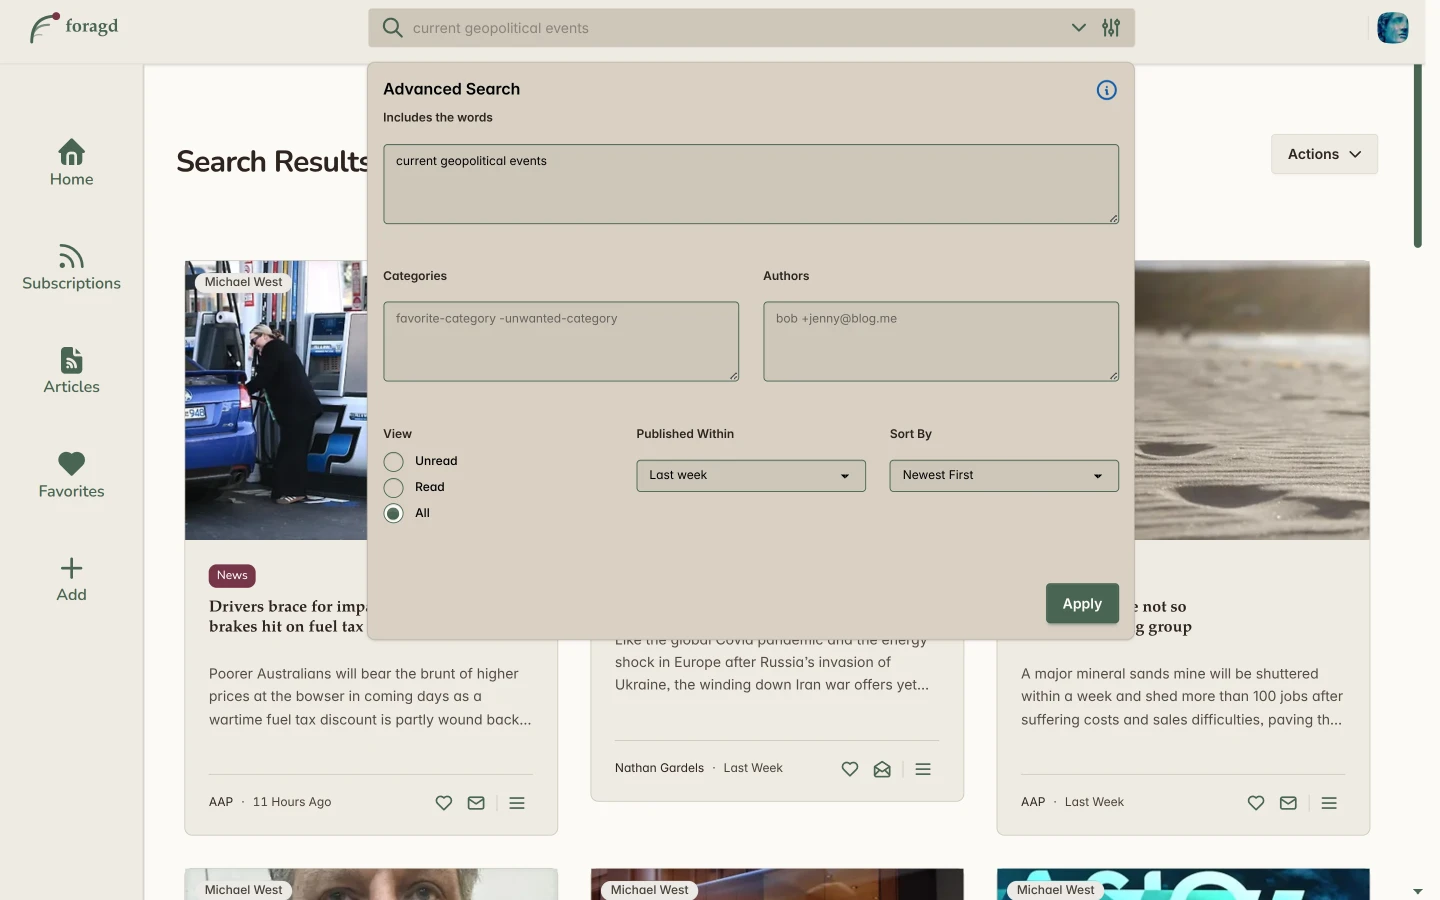Click envelope icon on mineral sands article

click(1288, 803)
